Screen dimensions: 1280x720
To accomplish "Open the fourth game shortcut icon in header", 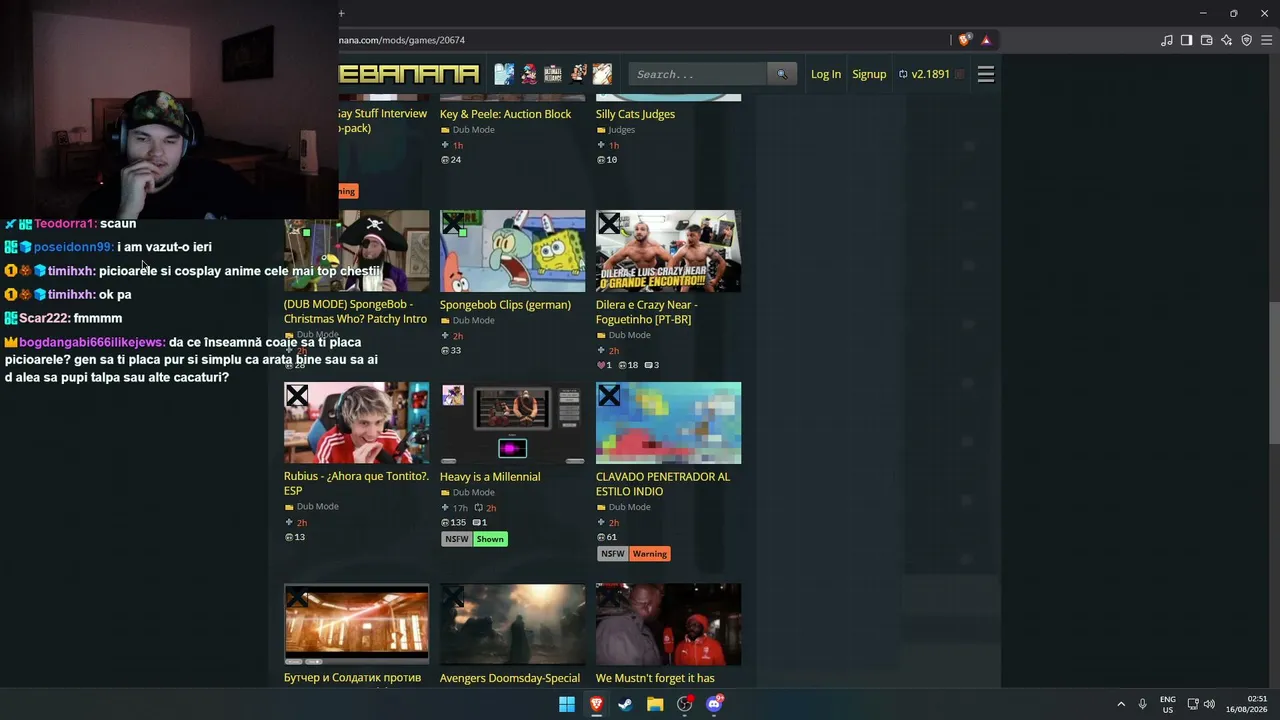I will pyautogui.click(x=578, y=74).
